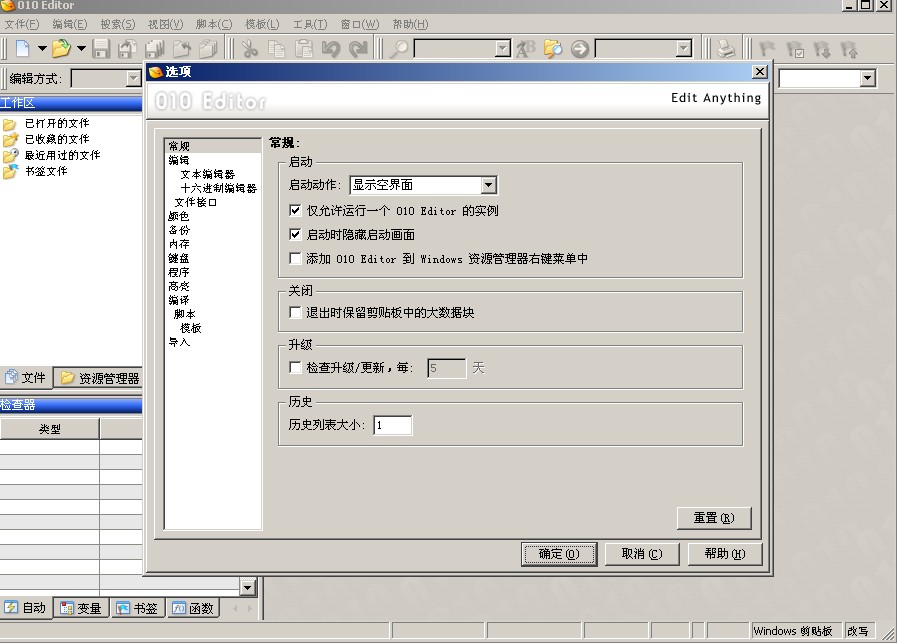Click the close all files icon

(x=208, y=49)
